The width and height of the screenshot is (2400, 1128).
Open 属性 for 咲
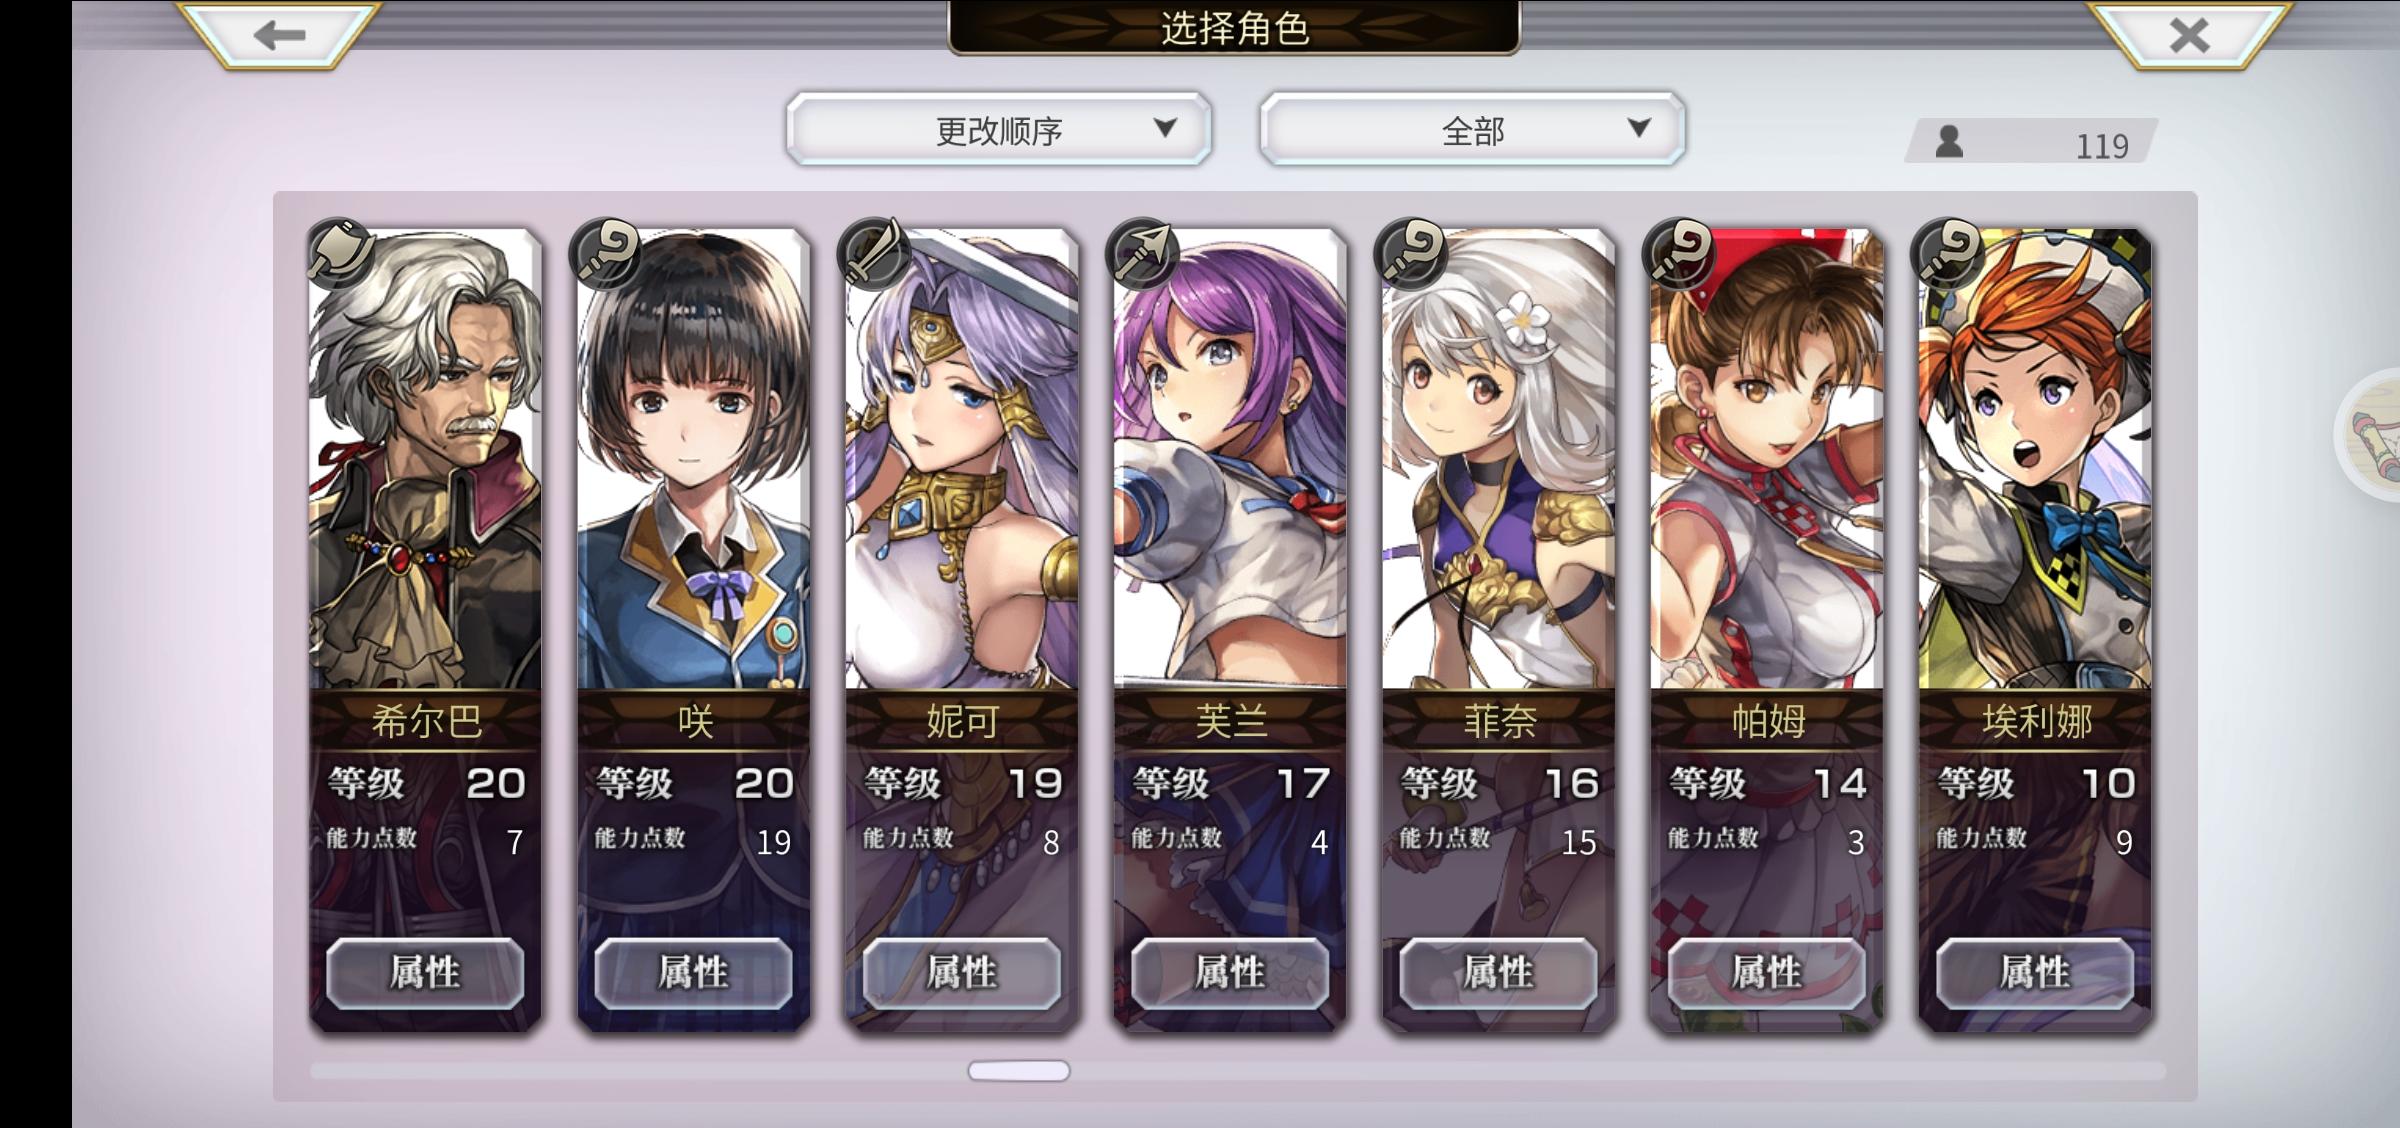pos(693,972)
